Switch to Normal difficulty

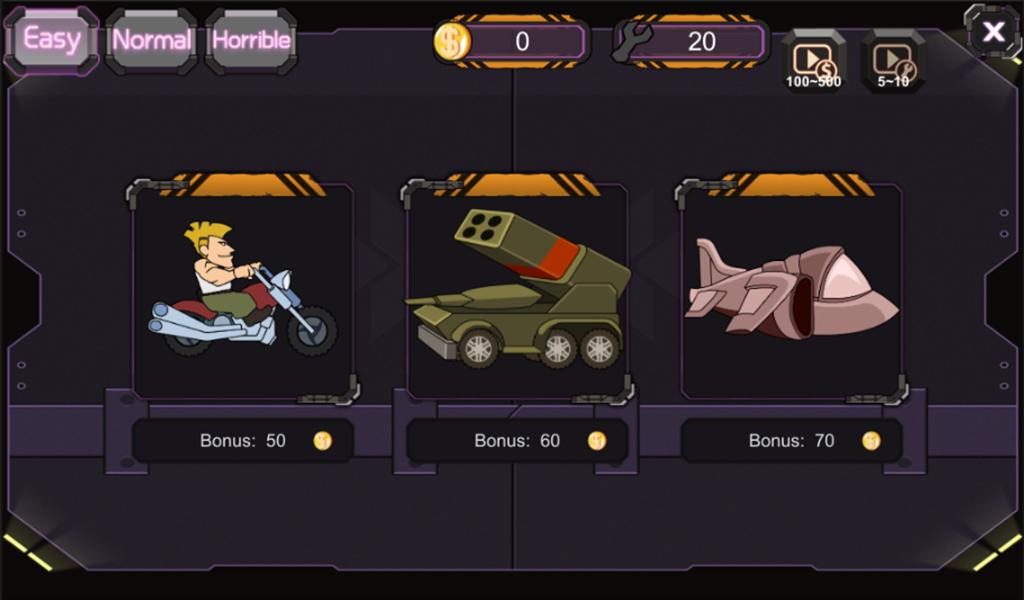[x=152, y=41]
